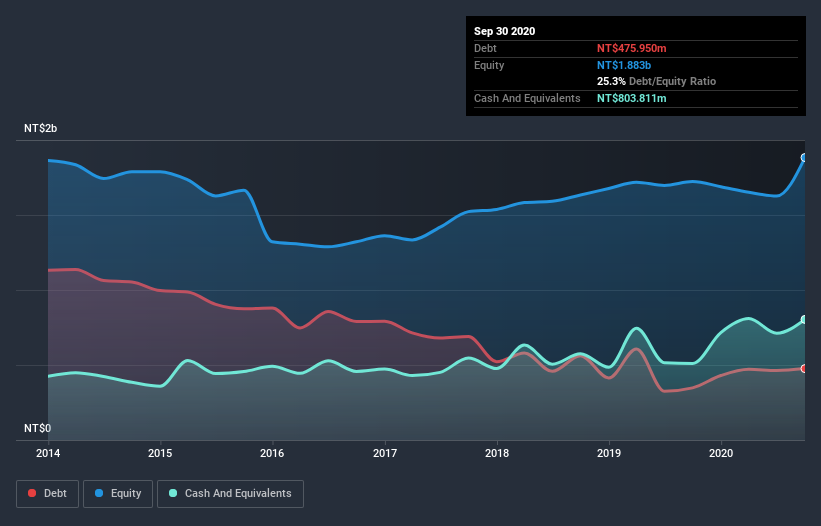This screenshot has height=526, width=821.
Task: Click the NT$475.950m debt value
Action: pos(631,48)
